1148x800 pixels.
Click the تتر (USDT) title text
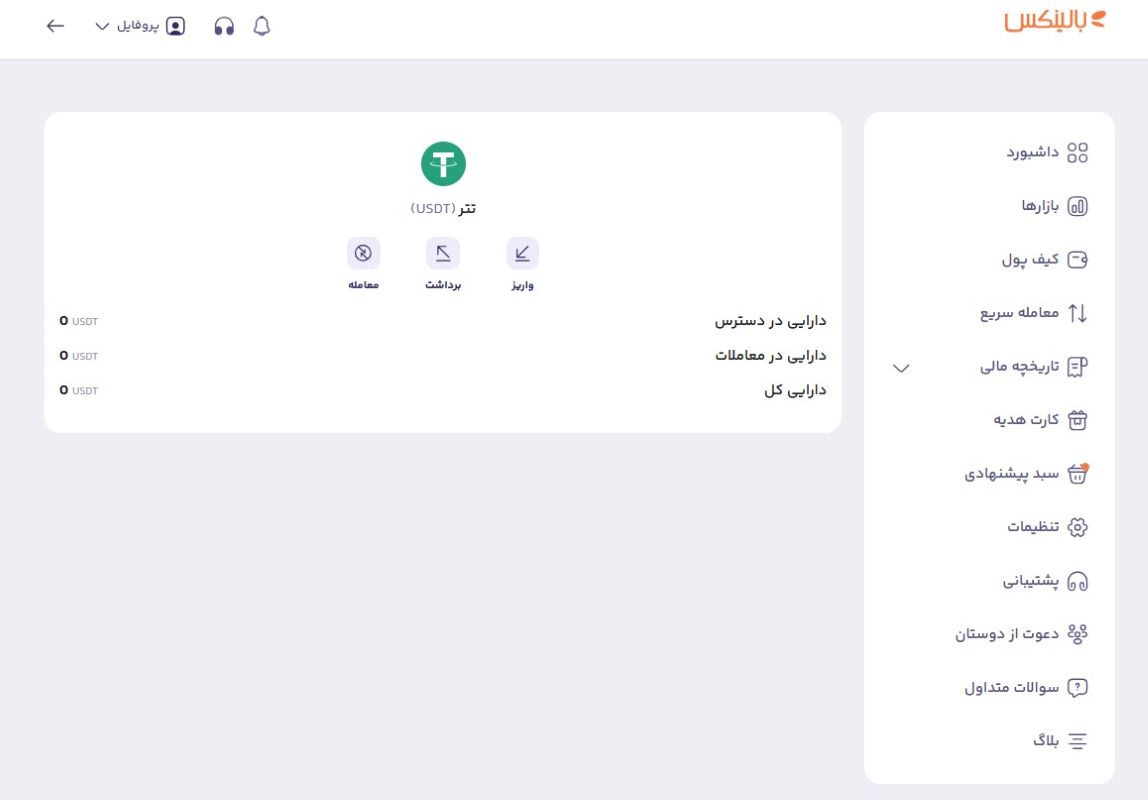(443, 209)
